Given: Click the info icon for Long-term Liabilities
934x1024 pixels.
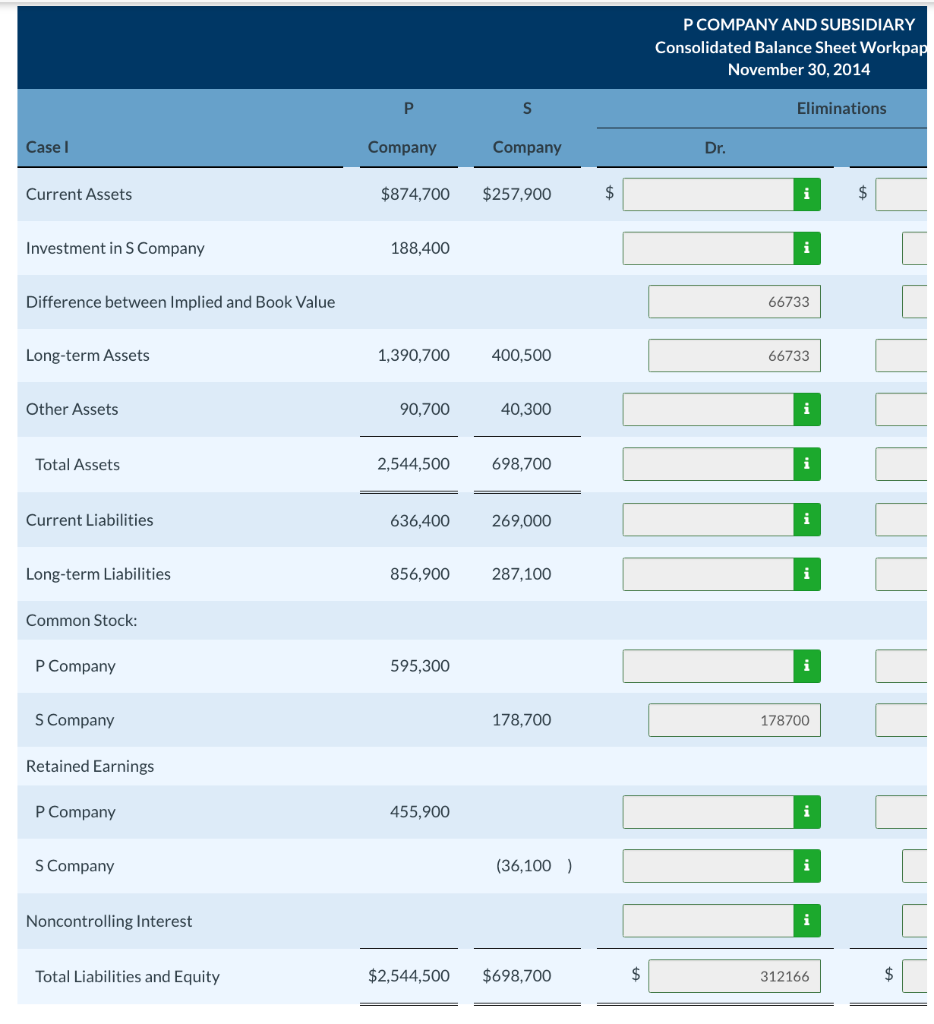Looking at the screenshot, I should point(807,573).
